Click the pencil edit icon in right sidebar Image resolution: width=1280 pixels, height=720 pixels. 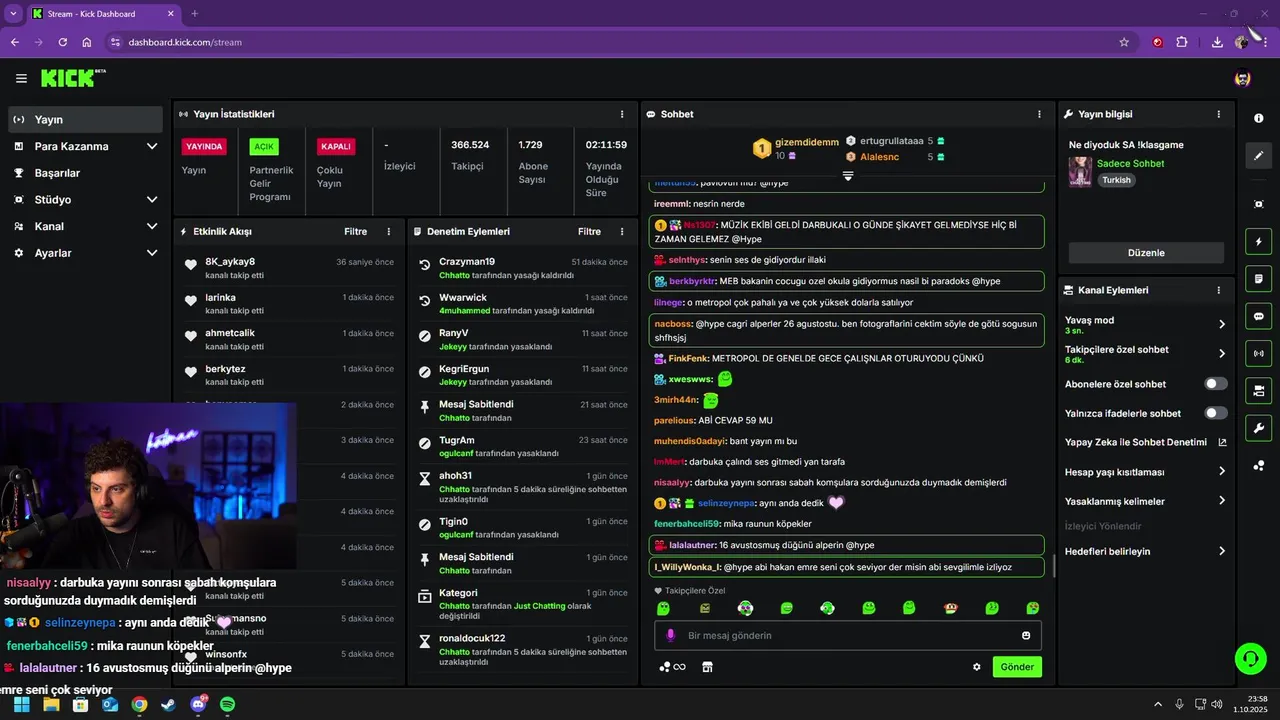(1258, 155)
